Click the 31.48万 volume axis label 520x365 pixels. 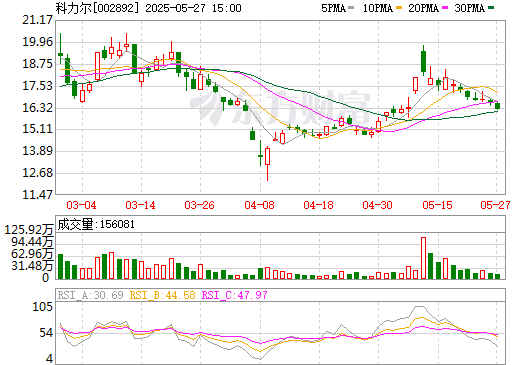pos(32,266)
